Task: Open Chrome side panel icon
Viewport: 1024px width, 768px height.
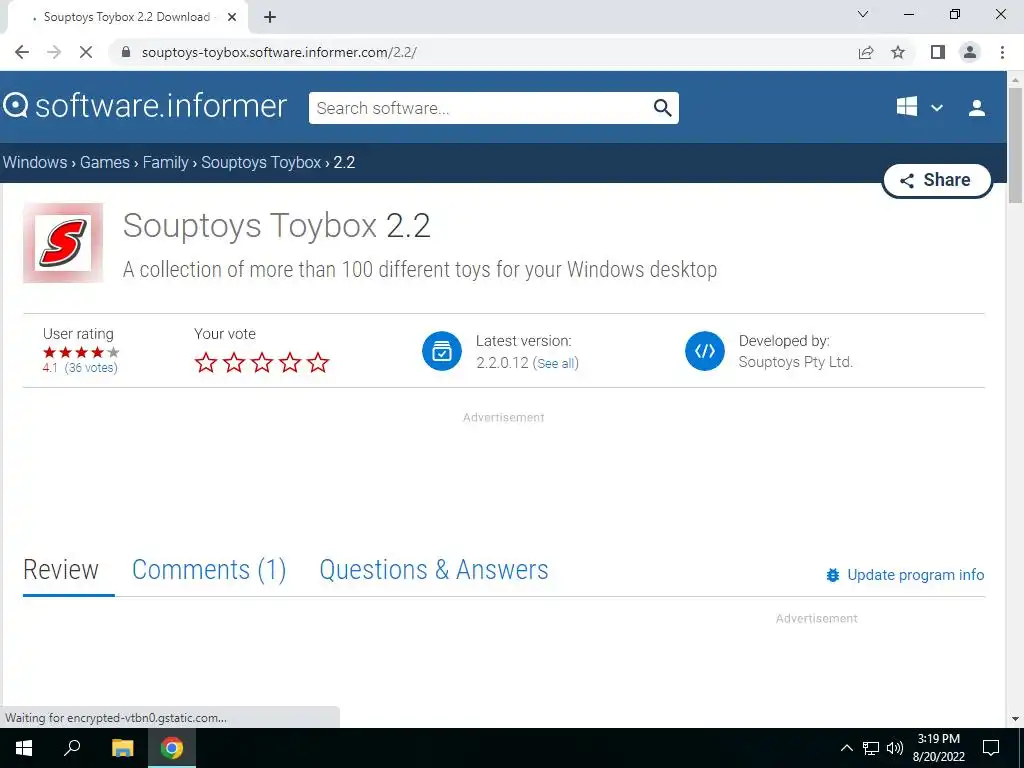Action: point(938,52)
